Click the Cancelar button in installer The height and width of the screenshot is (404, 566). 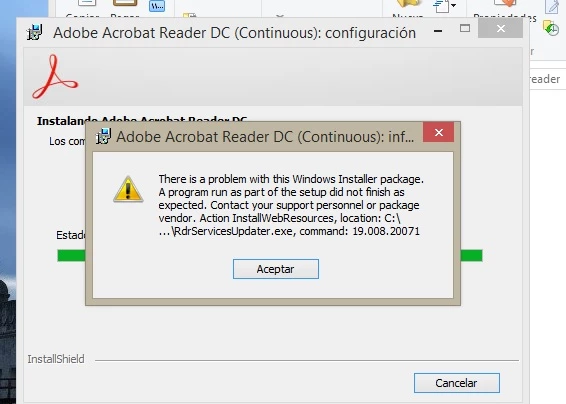(457, 383)
